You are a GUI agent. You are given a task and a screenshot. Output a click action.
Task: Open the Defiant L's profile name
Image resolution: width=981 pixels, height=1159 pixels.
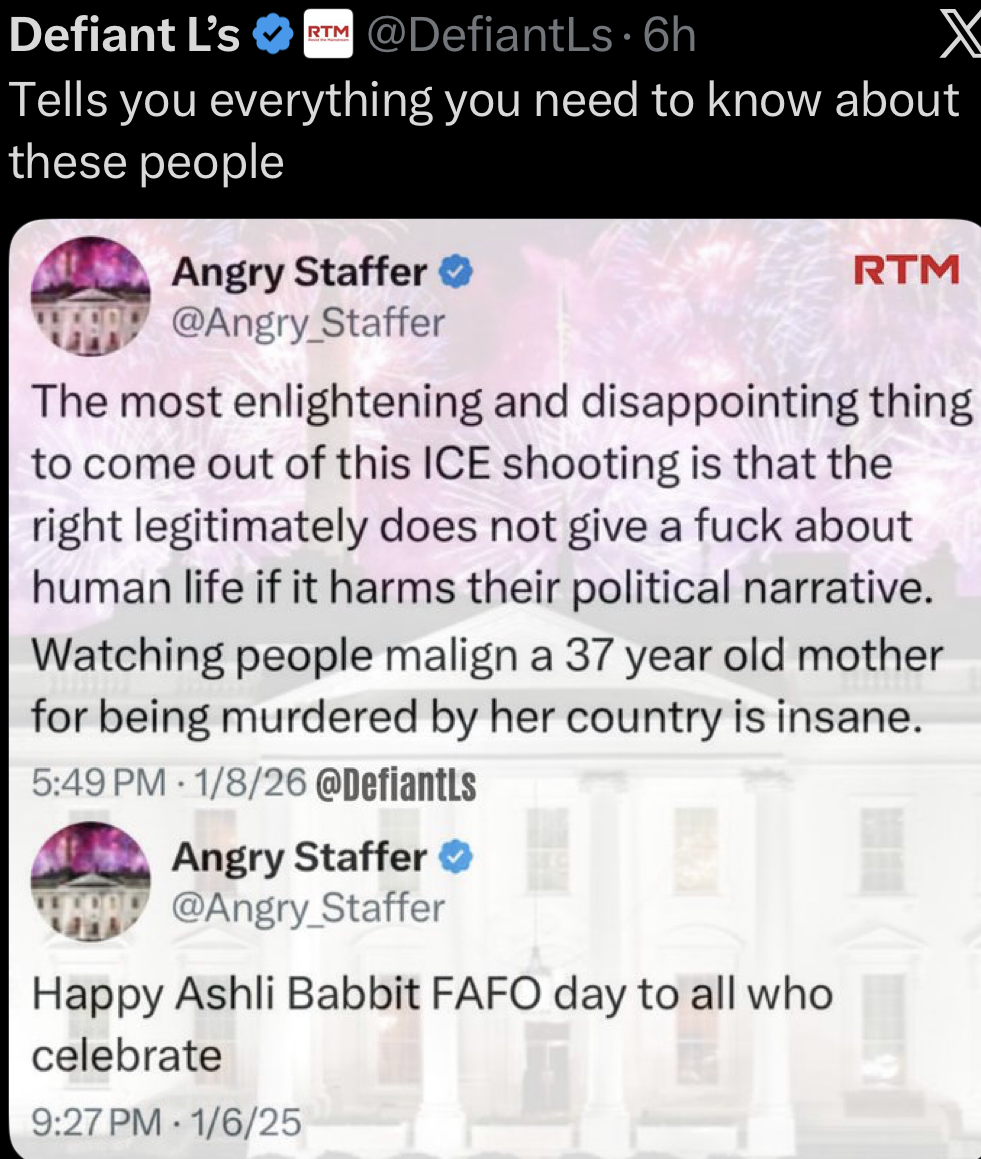pyautogui.click(x=124, y=35)
